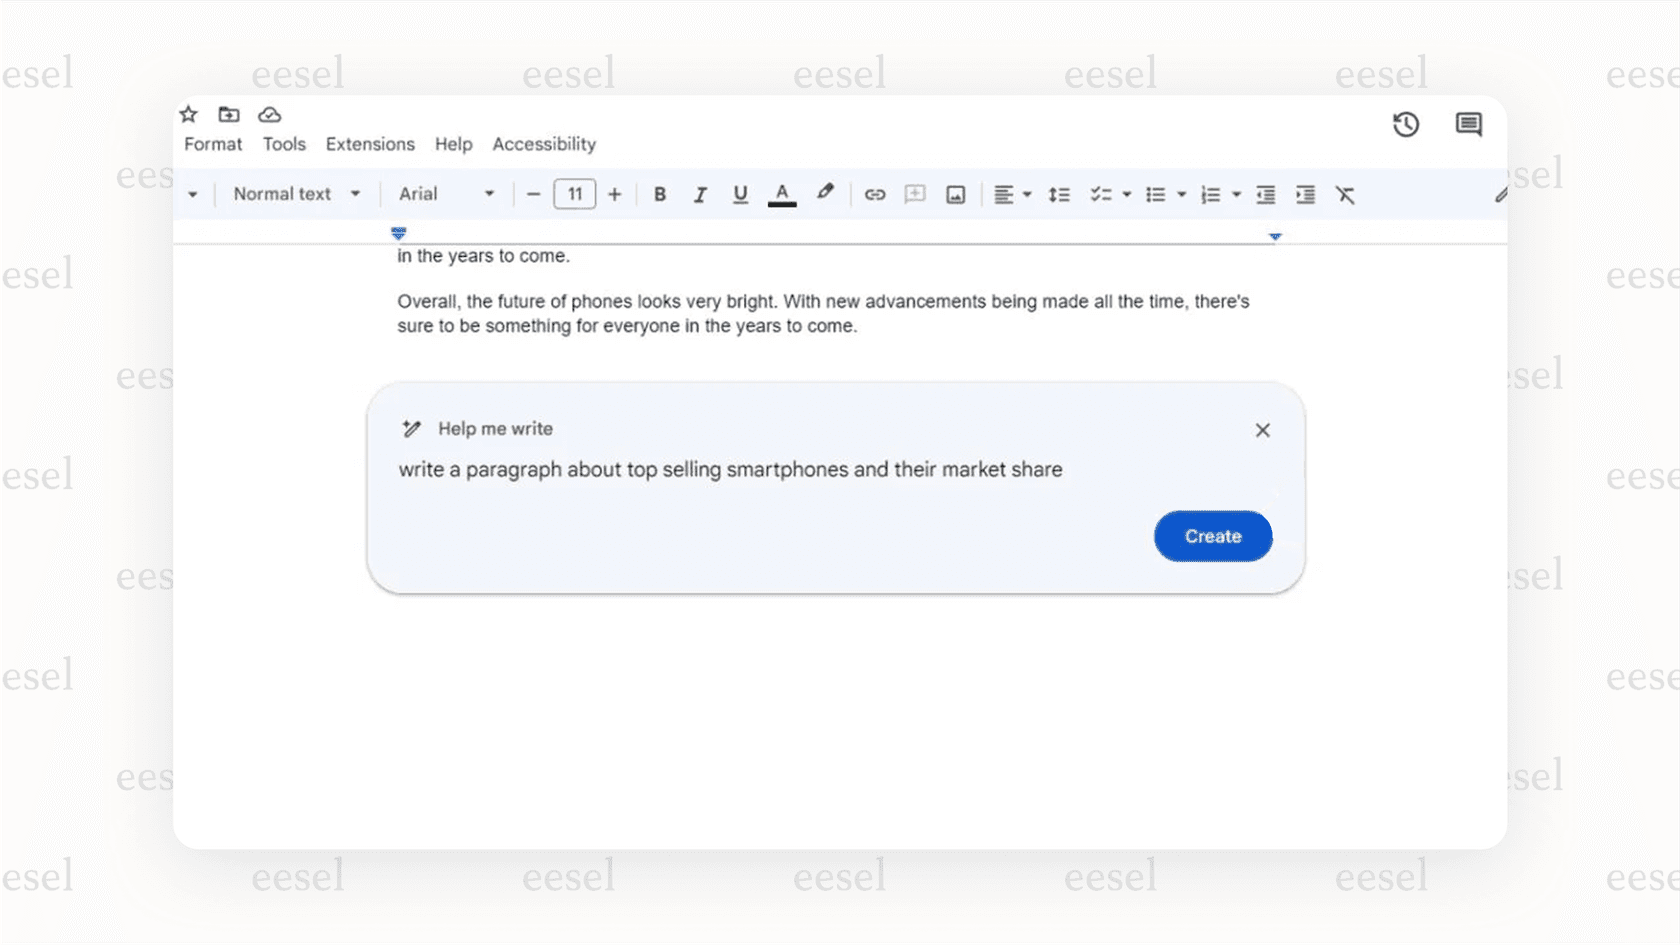Toggle italic text formatting
Viewport: 1680px width, 945px height.
coord(700,194)
